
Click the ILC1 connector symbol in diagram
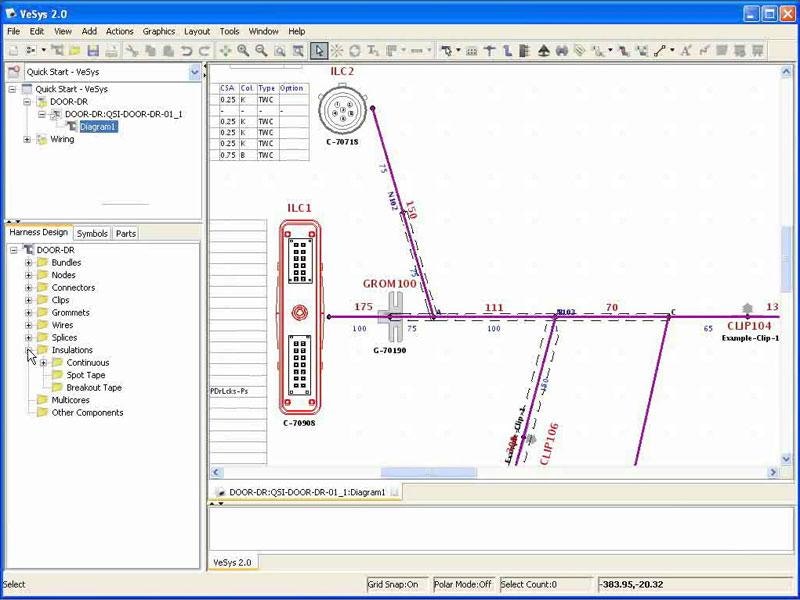[x=300, y=313]
